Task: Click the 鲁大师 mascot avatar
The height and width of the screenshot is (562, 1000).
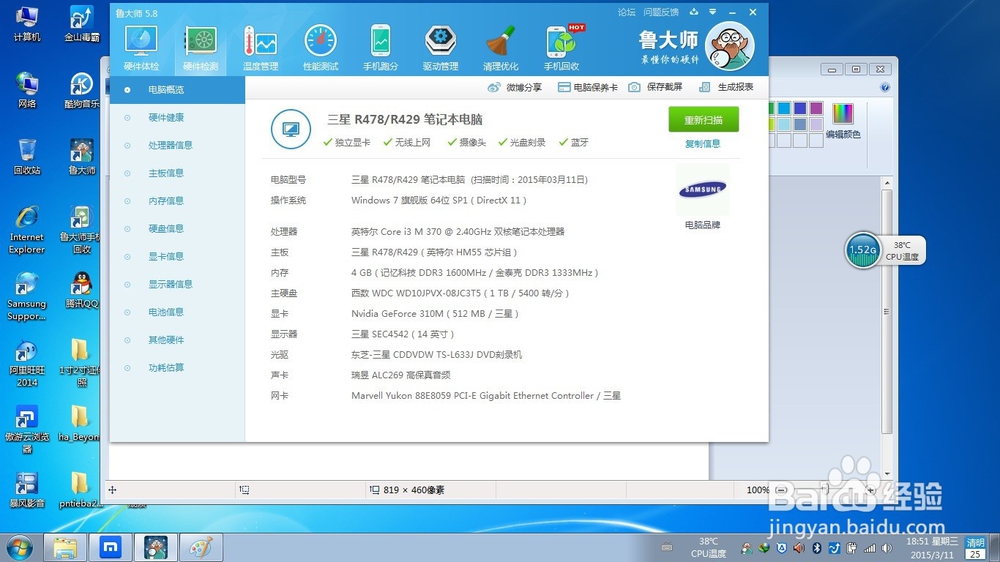Action: tap(730, 46)
